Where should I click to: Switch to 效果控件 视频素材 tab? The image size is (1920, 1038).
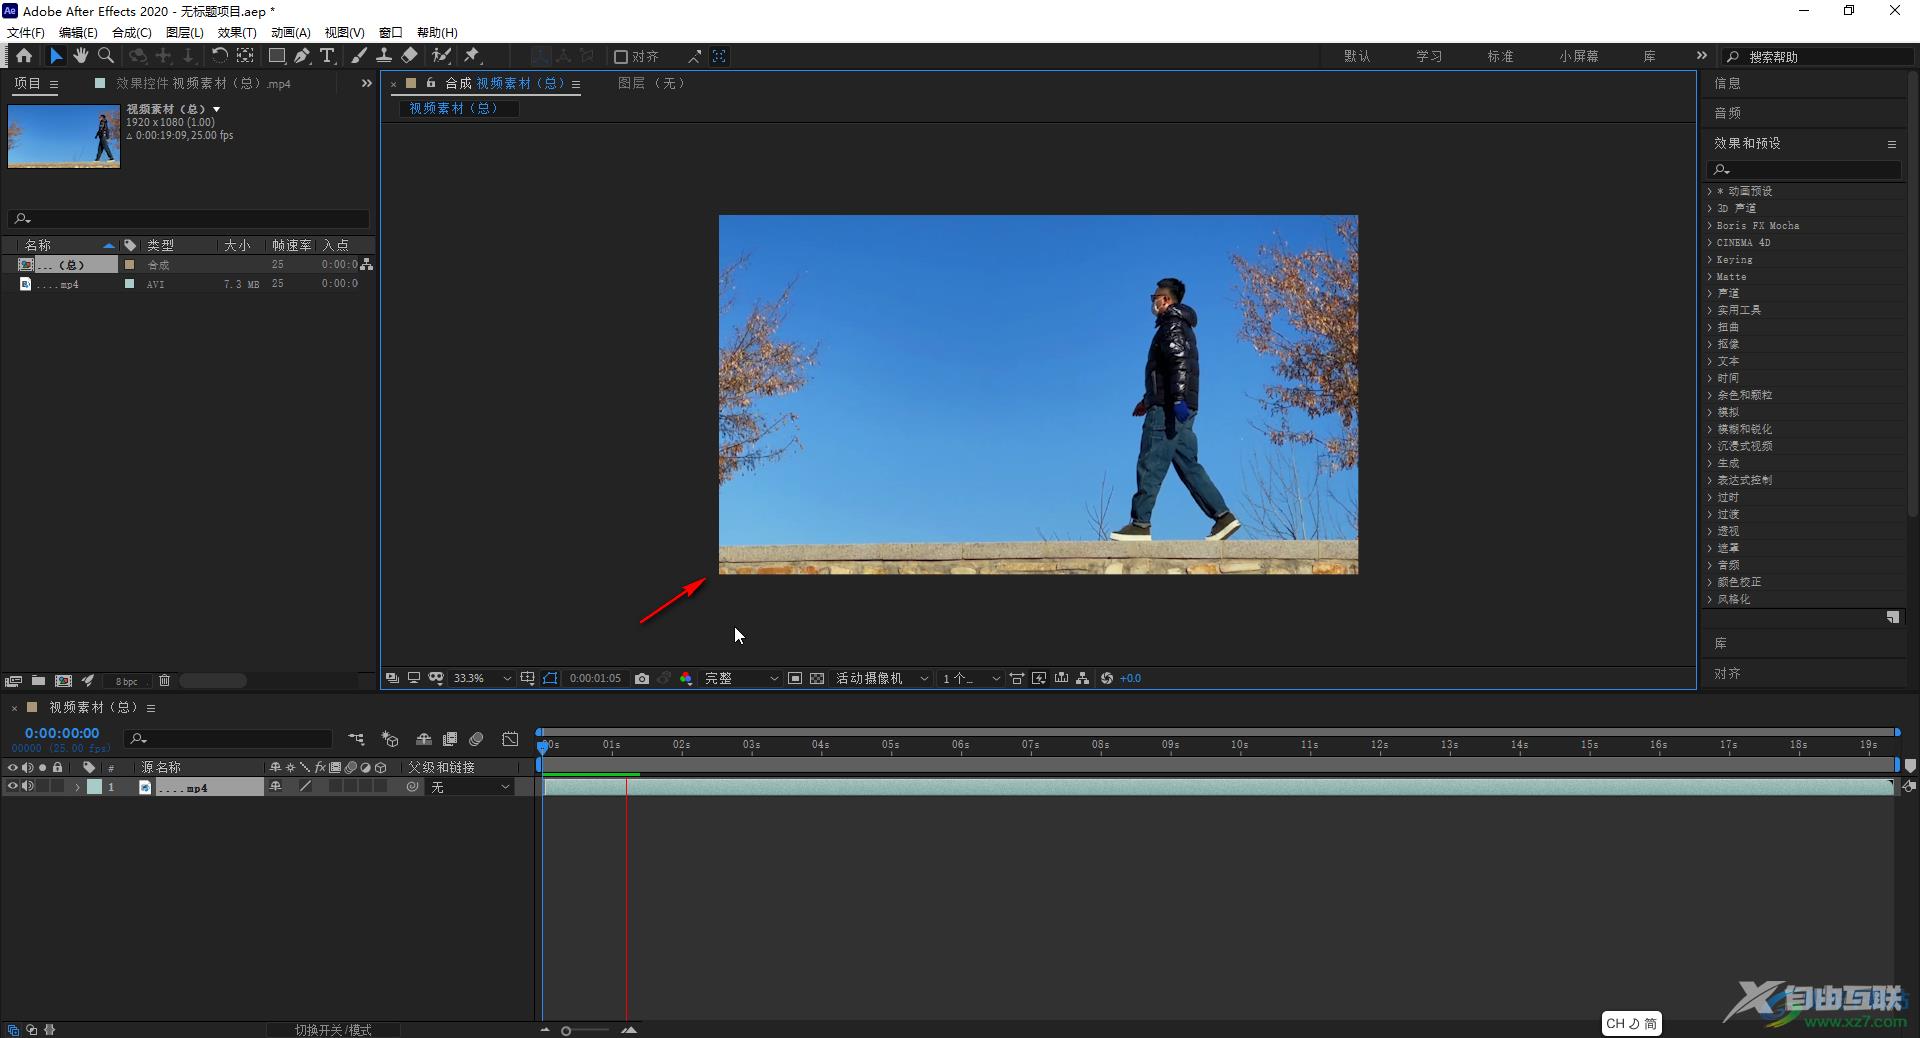click(x=203, y=84)
